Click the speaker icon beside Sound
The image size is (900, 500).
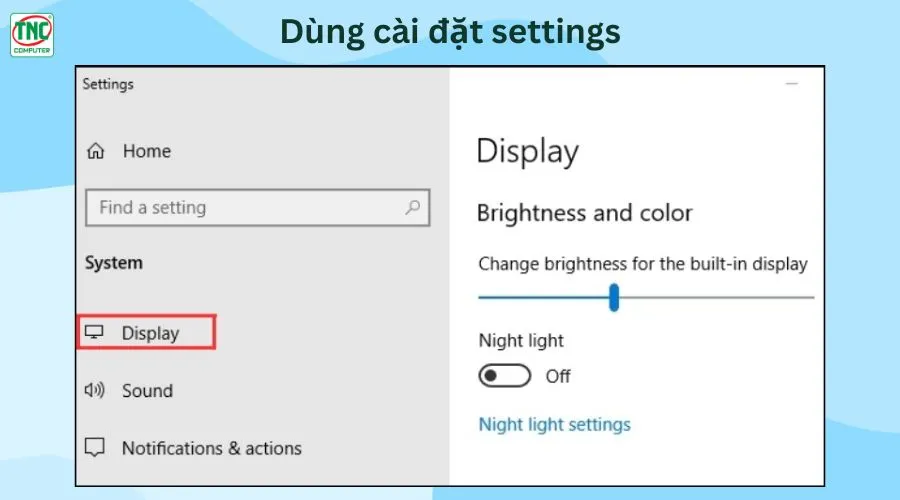coord(94,390)
